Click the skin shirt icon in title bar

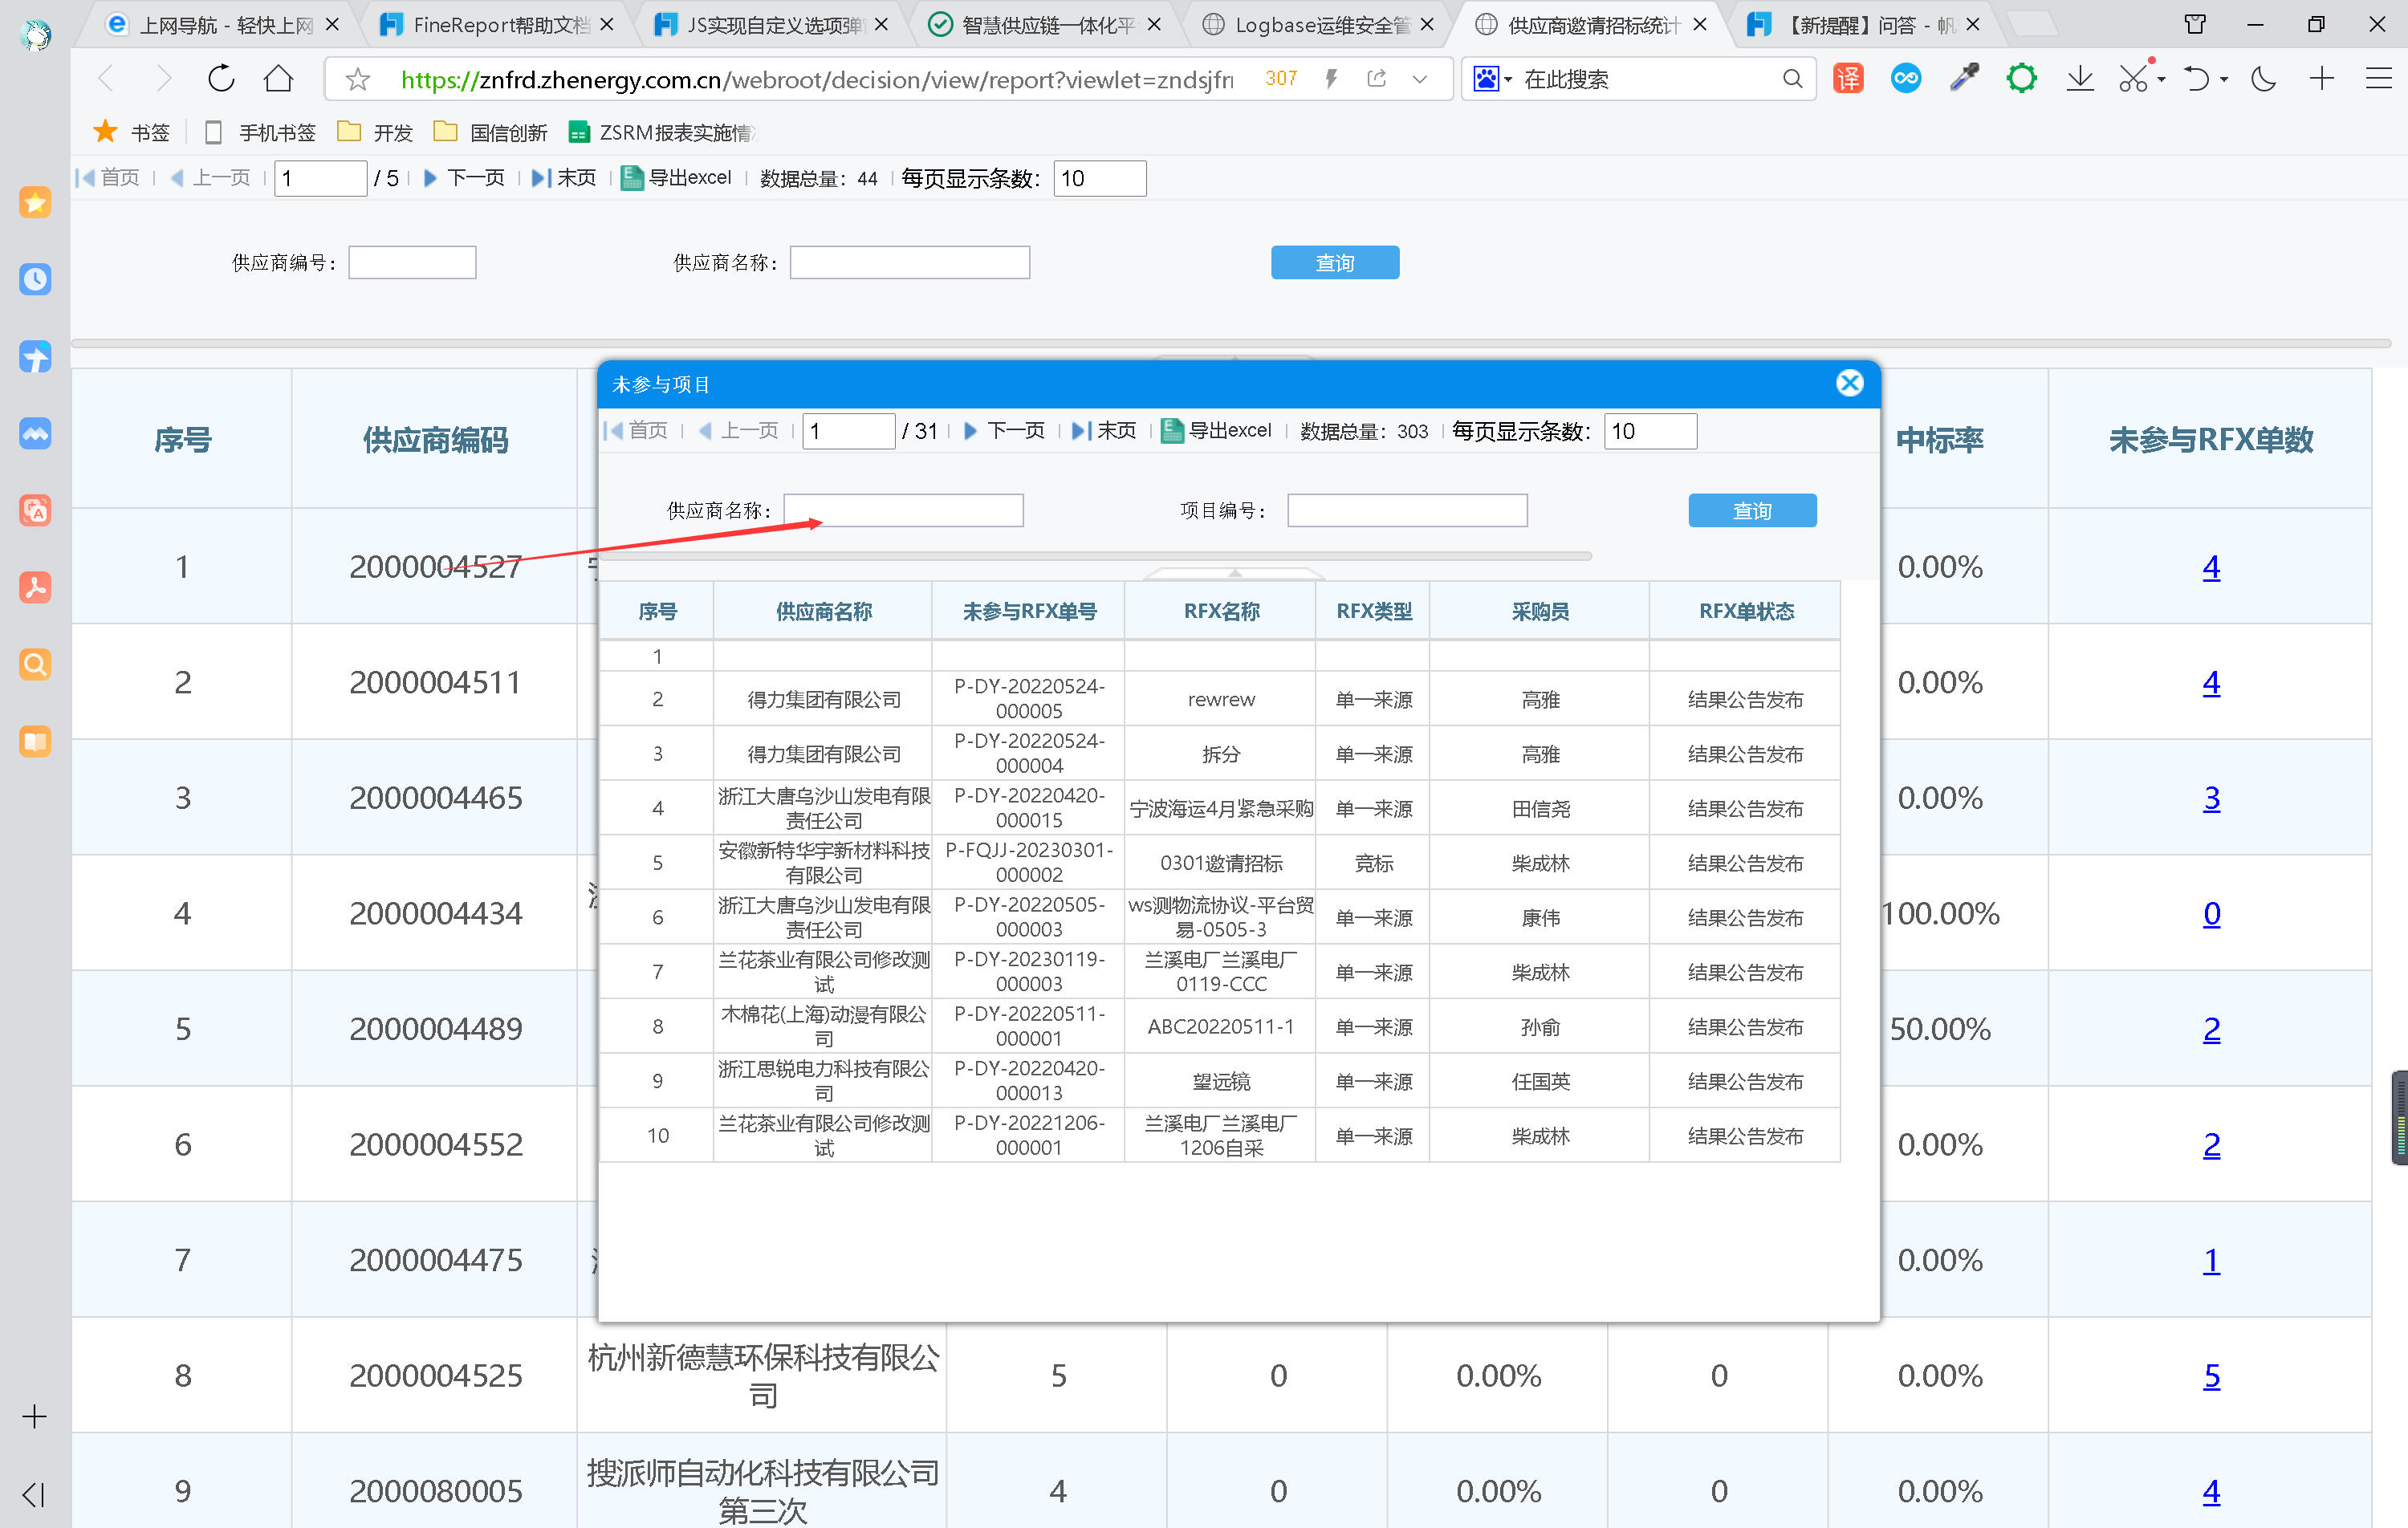click(x=2195, y=24)
